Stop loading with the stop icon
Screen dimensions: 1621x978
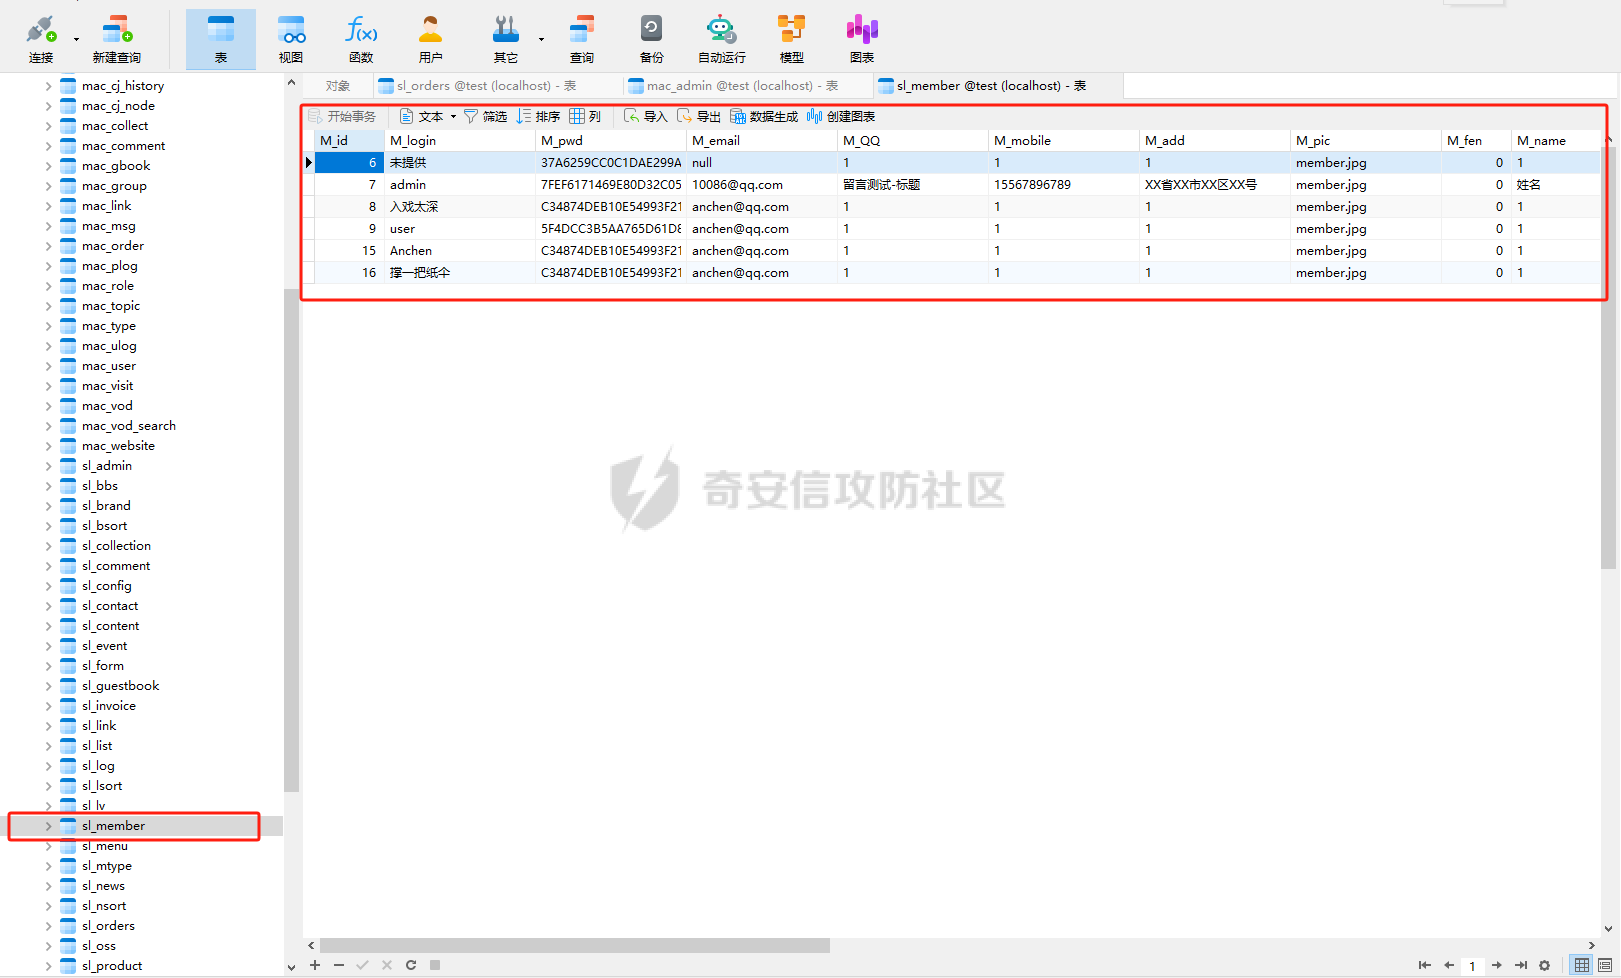435,965
